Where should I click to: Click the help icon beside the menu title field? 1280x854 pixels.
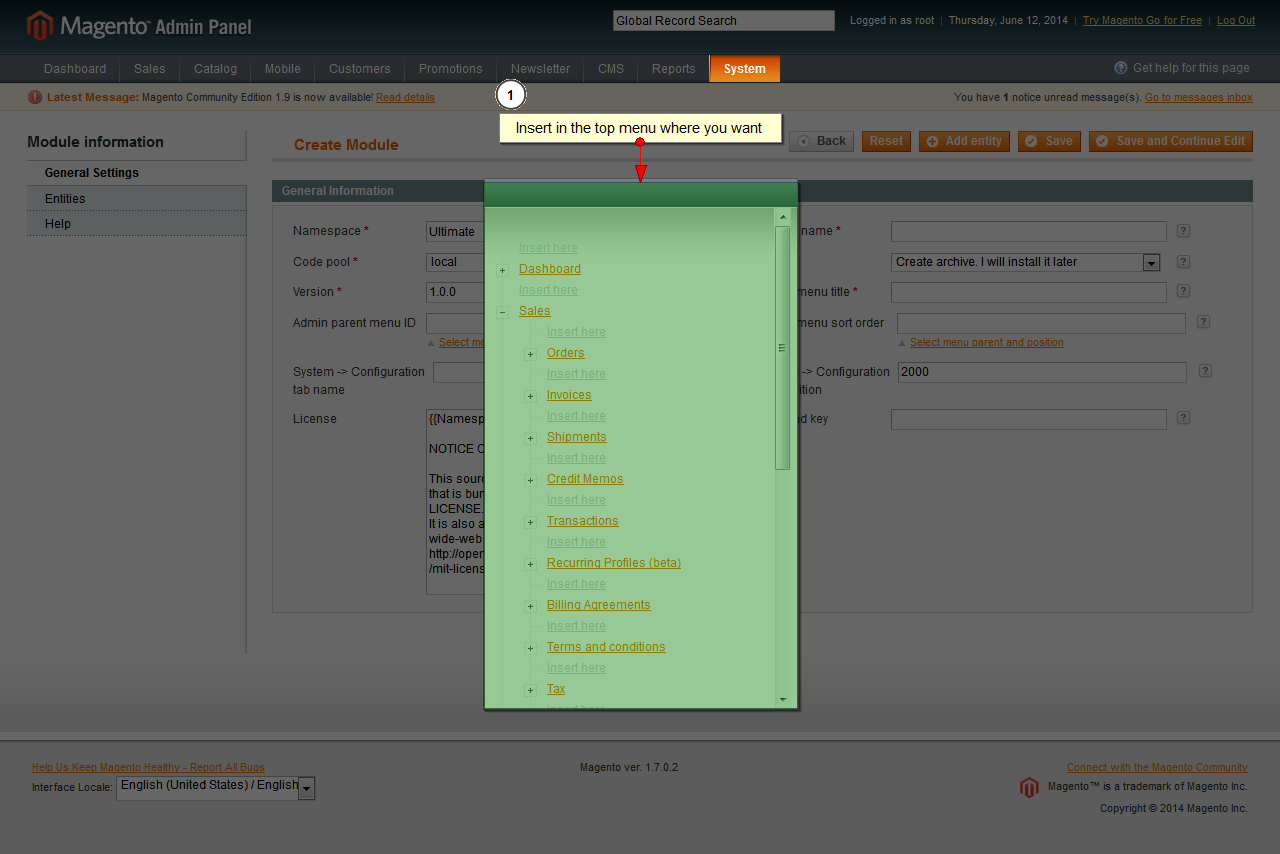(1183, 292)
